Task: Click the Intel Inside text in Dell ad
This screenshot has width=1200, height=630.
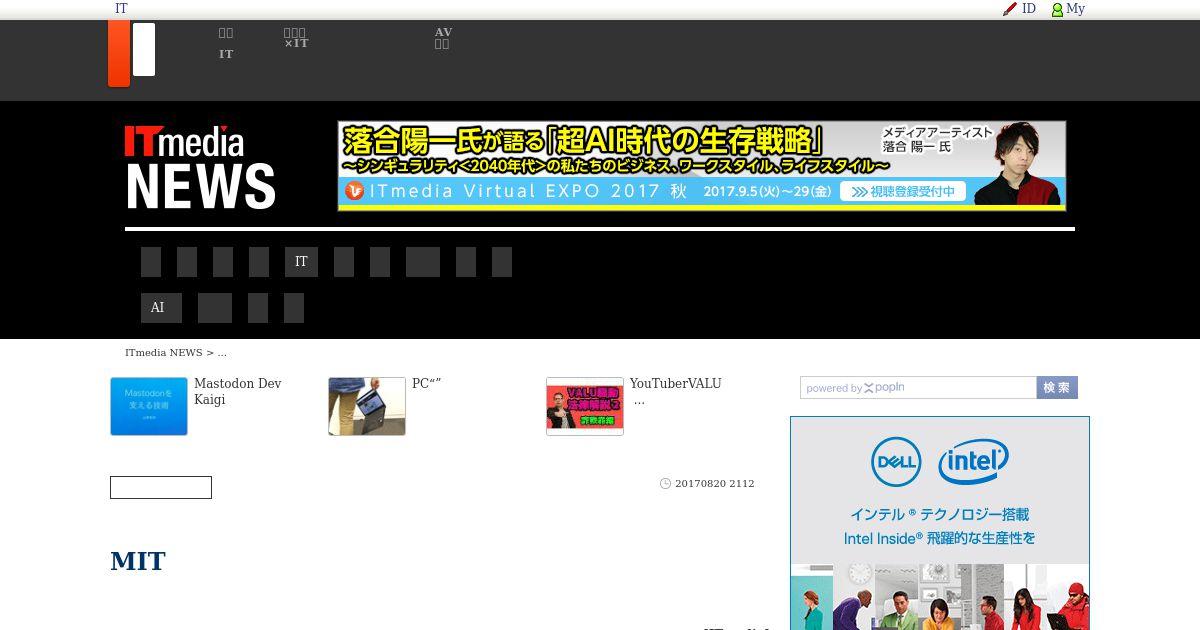Action: [940, 538]
